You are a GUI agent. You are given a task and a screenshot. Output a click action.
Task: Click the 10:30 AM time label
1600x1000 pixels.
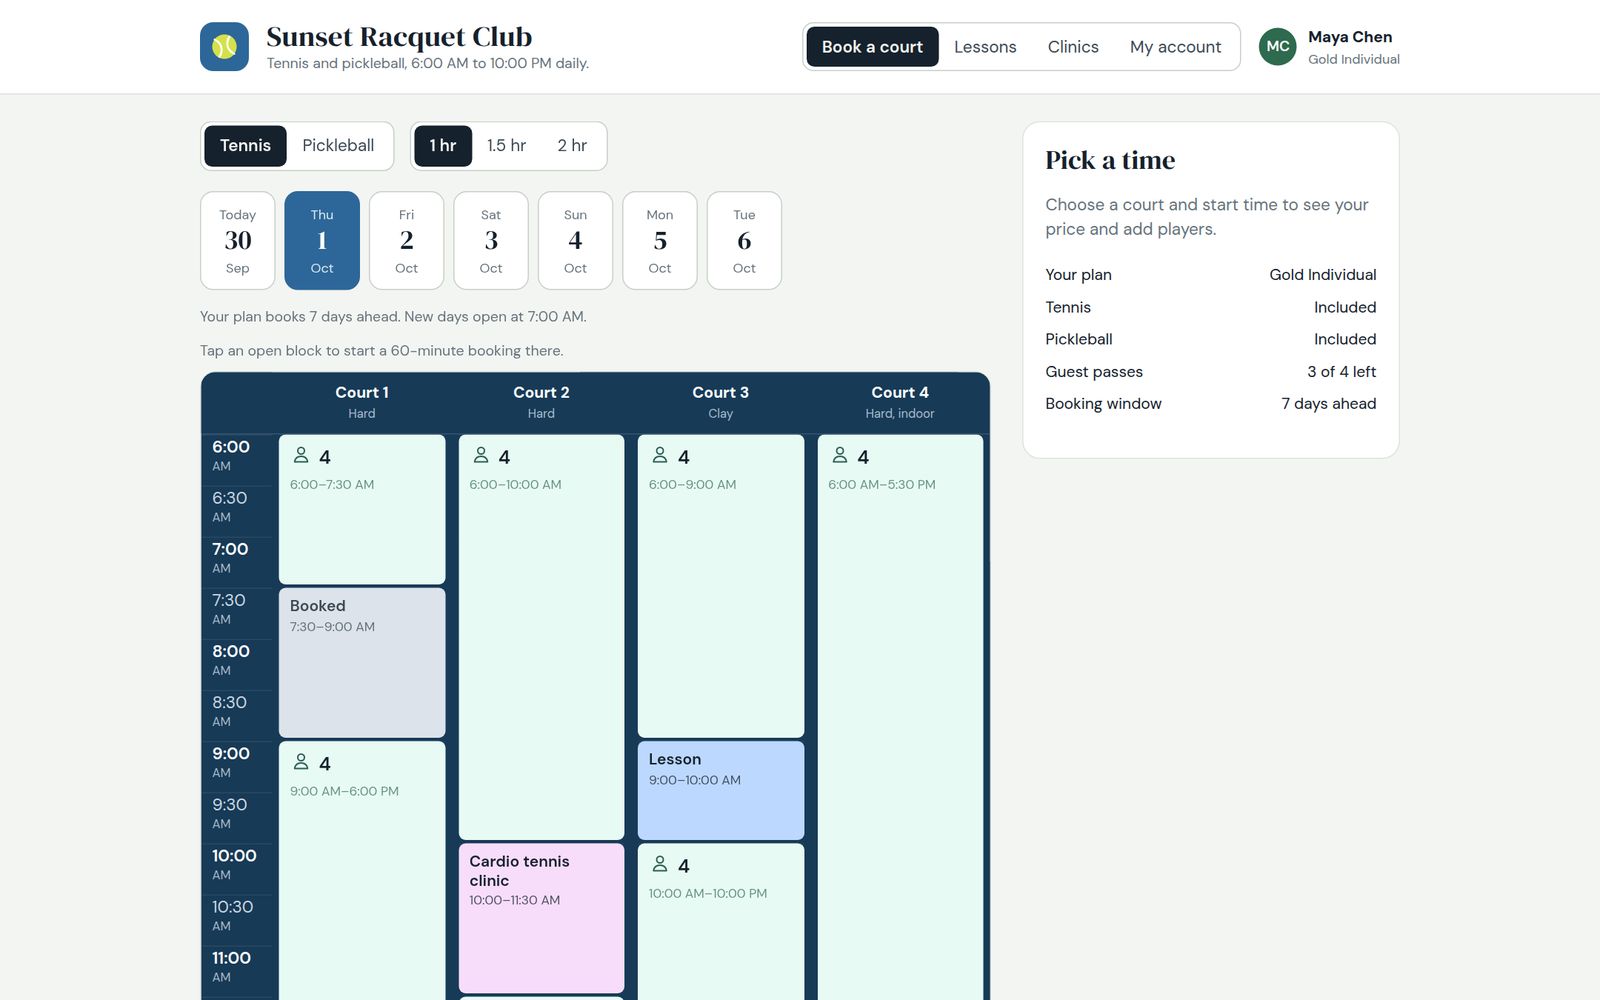pyautogui.click(x=232, y=915)
